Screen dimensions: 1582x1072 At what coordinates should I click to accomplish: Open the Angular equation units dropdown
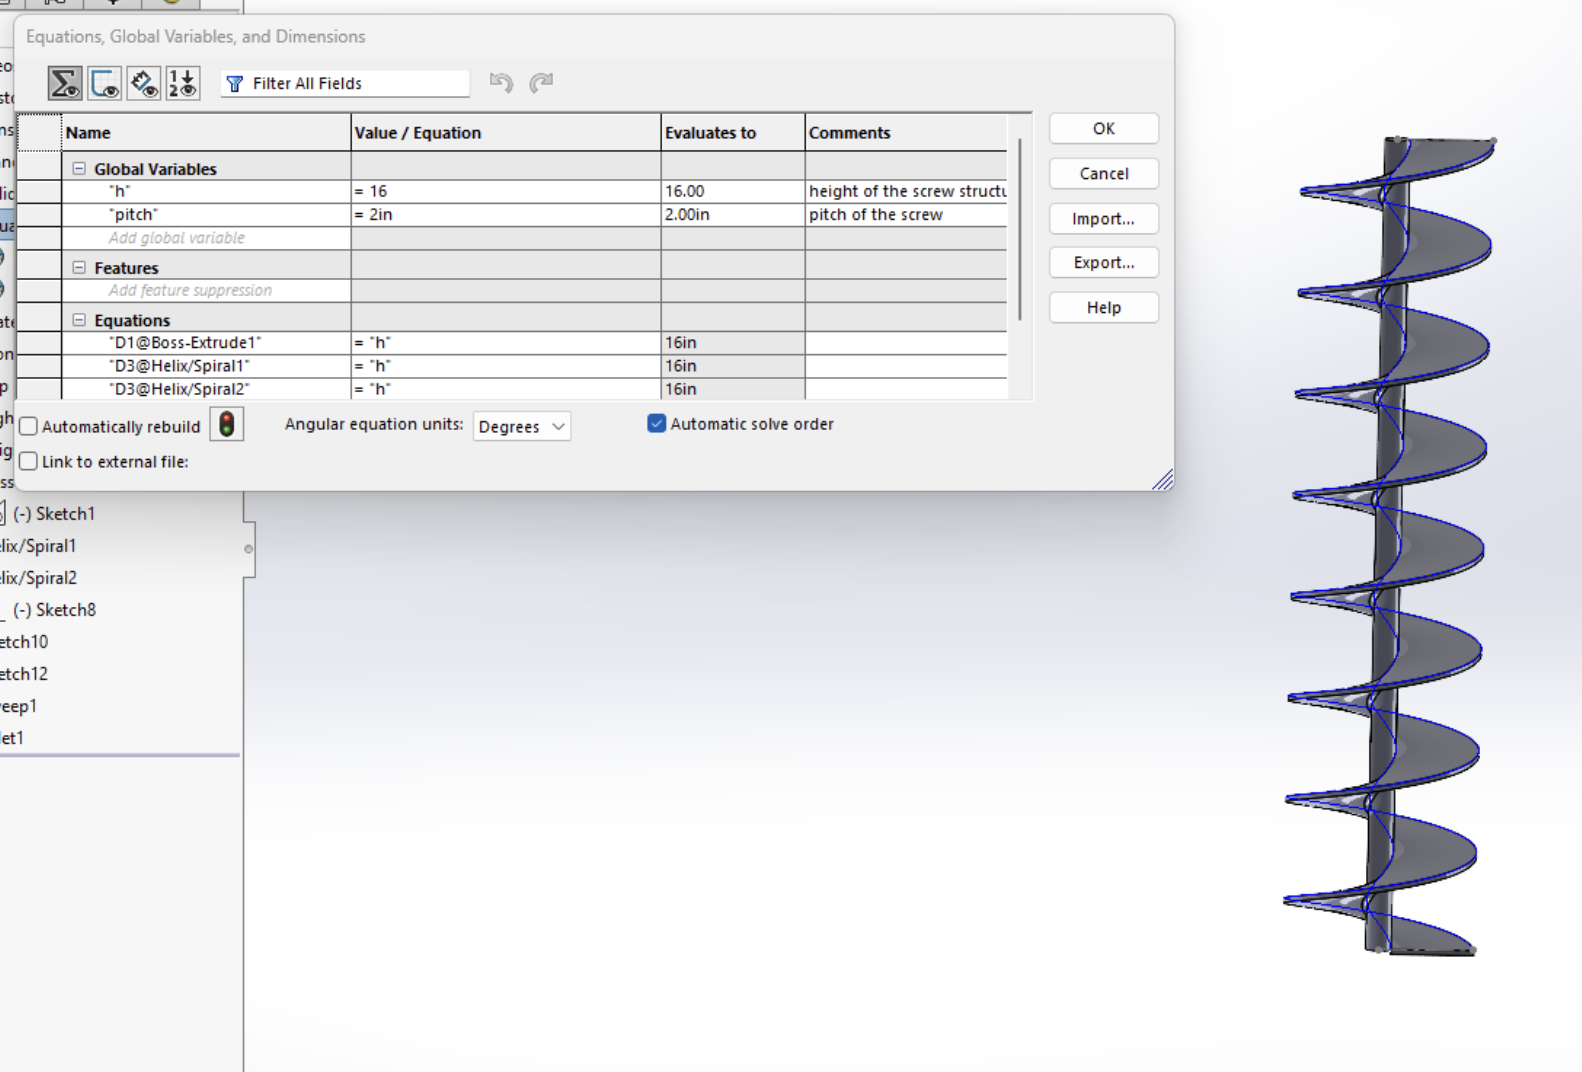(x=521, y=427)
